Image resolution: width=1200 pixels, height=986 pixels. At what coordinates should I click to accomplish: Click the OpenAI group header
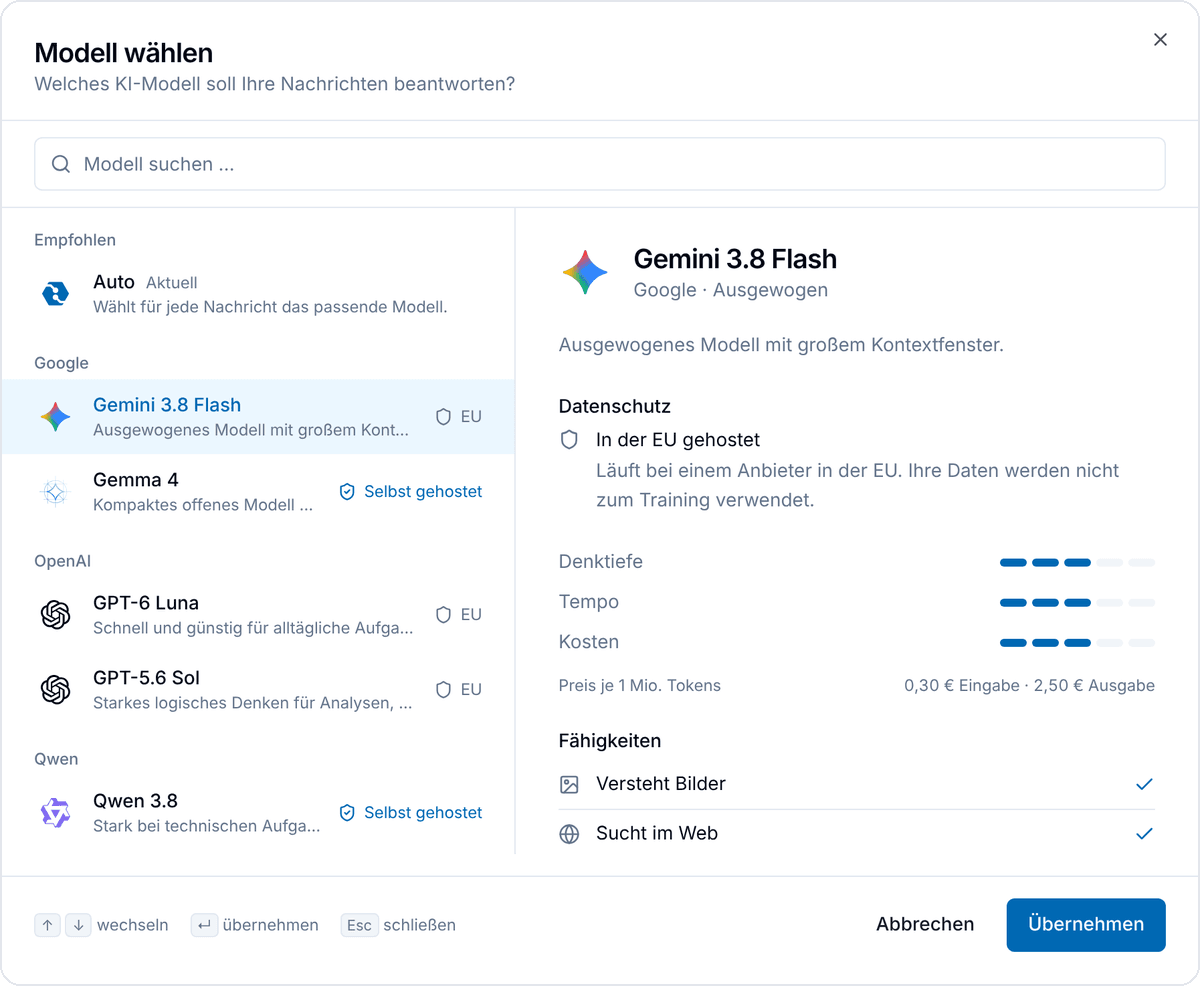[x=62, y=561]
